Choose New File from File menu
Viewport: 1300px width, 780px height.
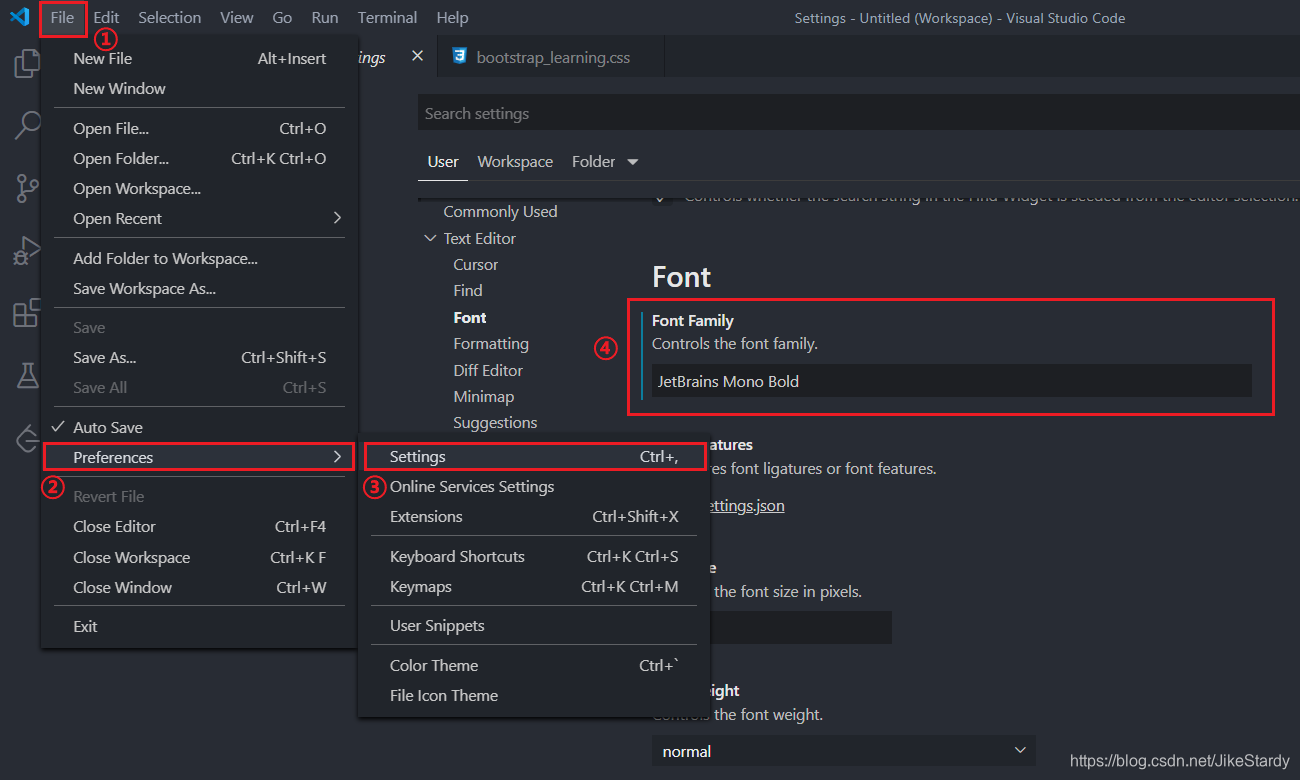point(198,58)
